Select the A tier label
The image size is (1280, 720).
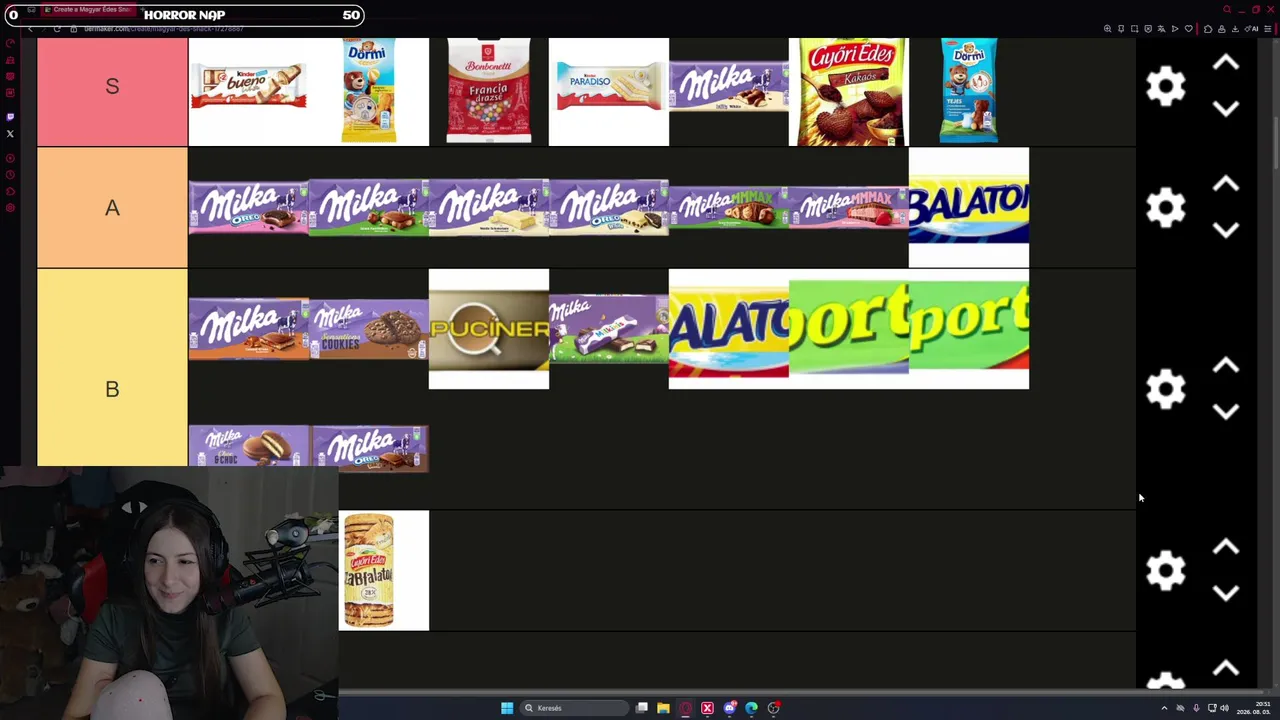click(x=112, y=208)
